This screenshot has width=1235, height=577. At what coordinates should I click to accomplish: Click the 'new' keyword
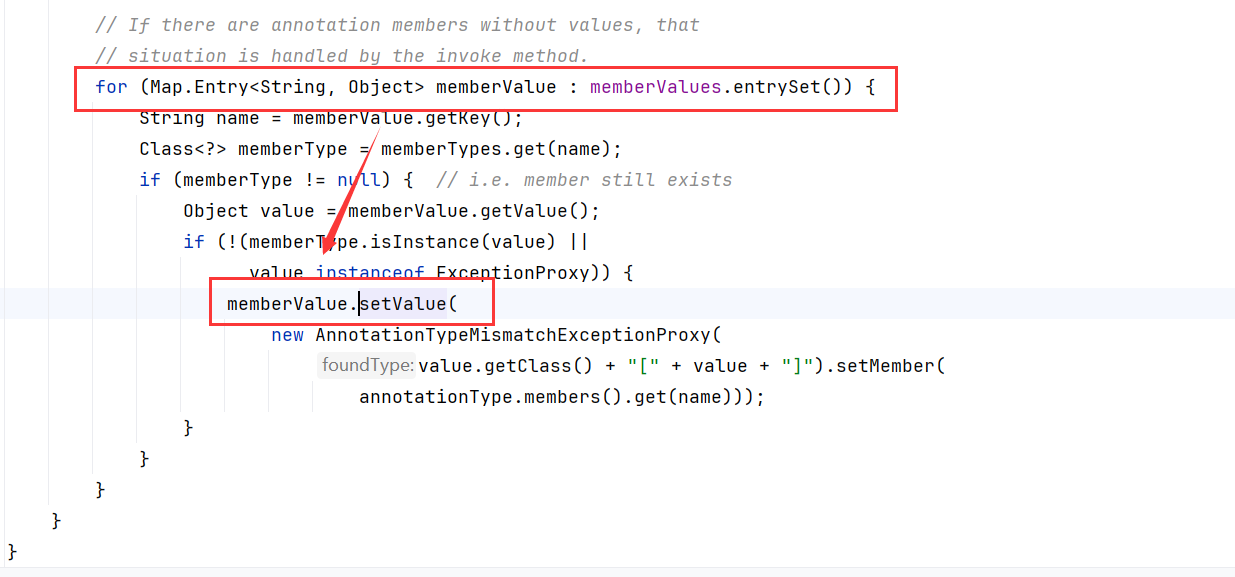287,335
